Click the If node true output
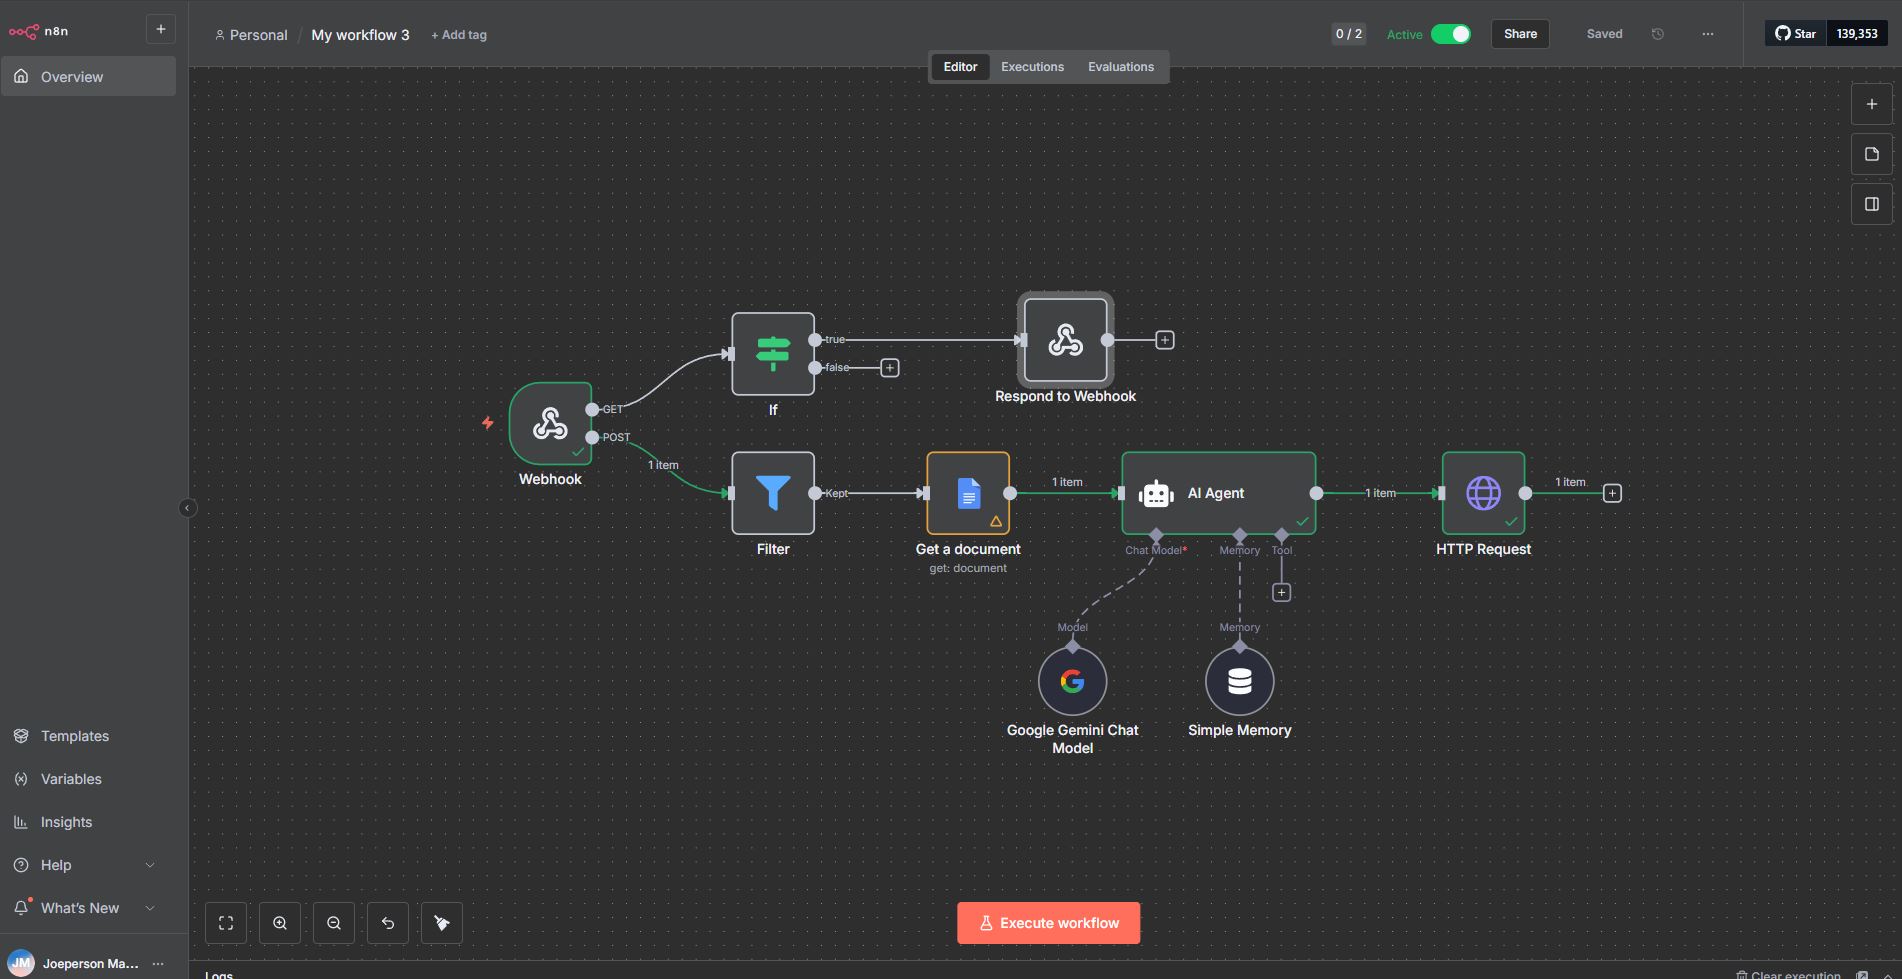The image size is (1902, 979). pyautogui.click(x=815, y=340)
